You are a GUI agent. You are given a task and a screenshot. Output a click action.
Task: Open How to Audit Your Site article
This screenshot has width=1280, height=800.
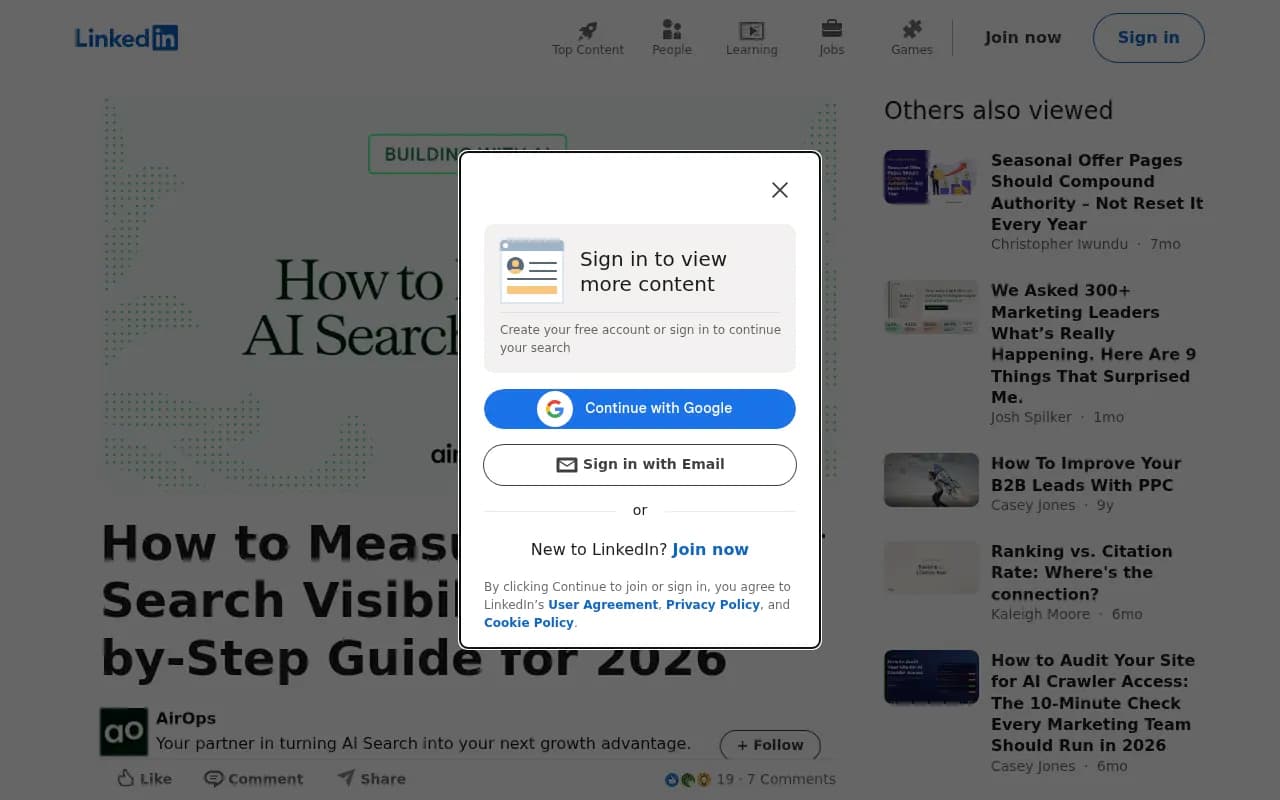point(1093,702)
